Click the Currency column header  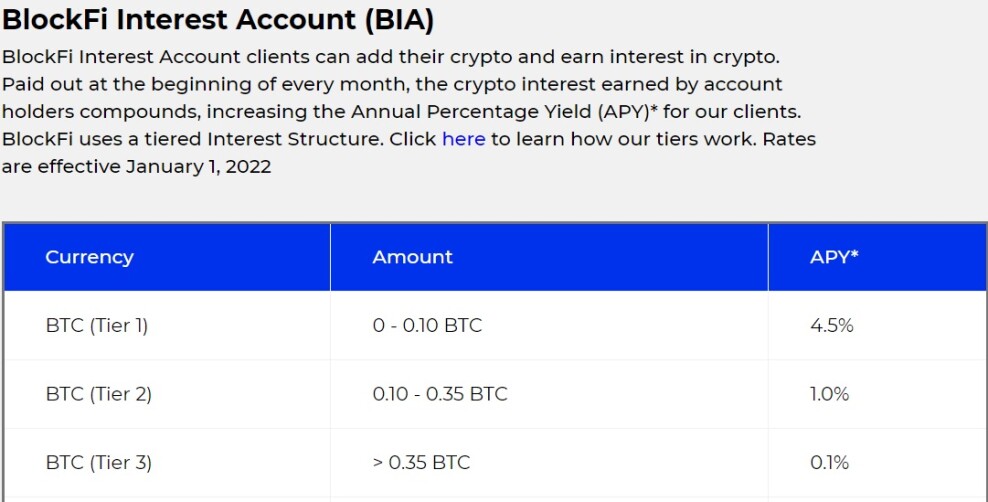pos(167,257)
